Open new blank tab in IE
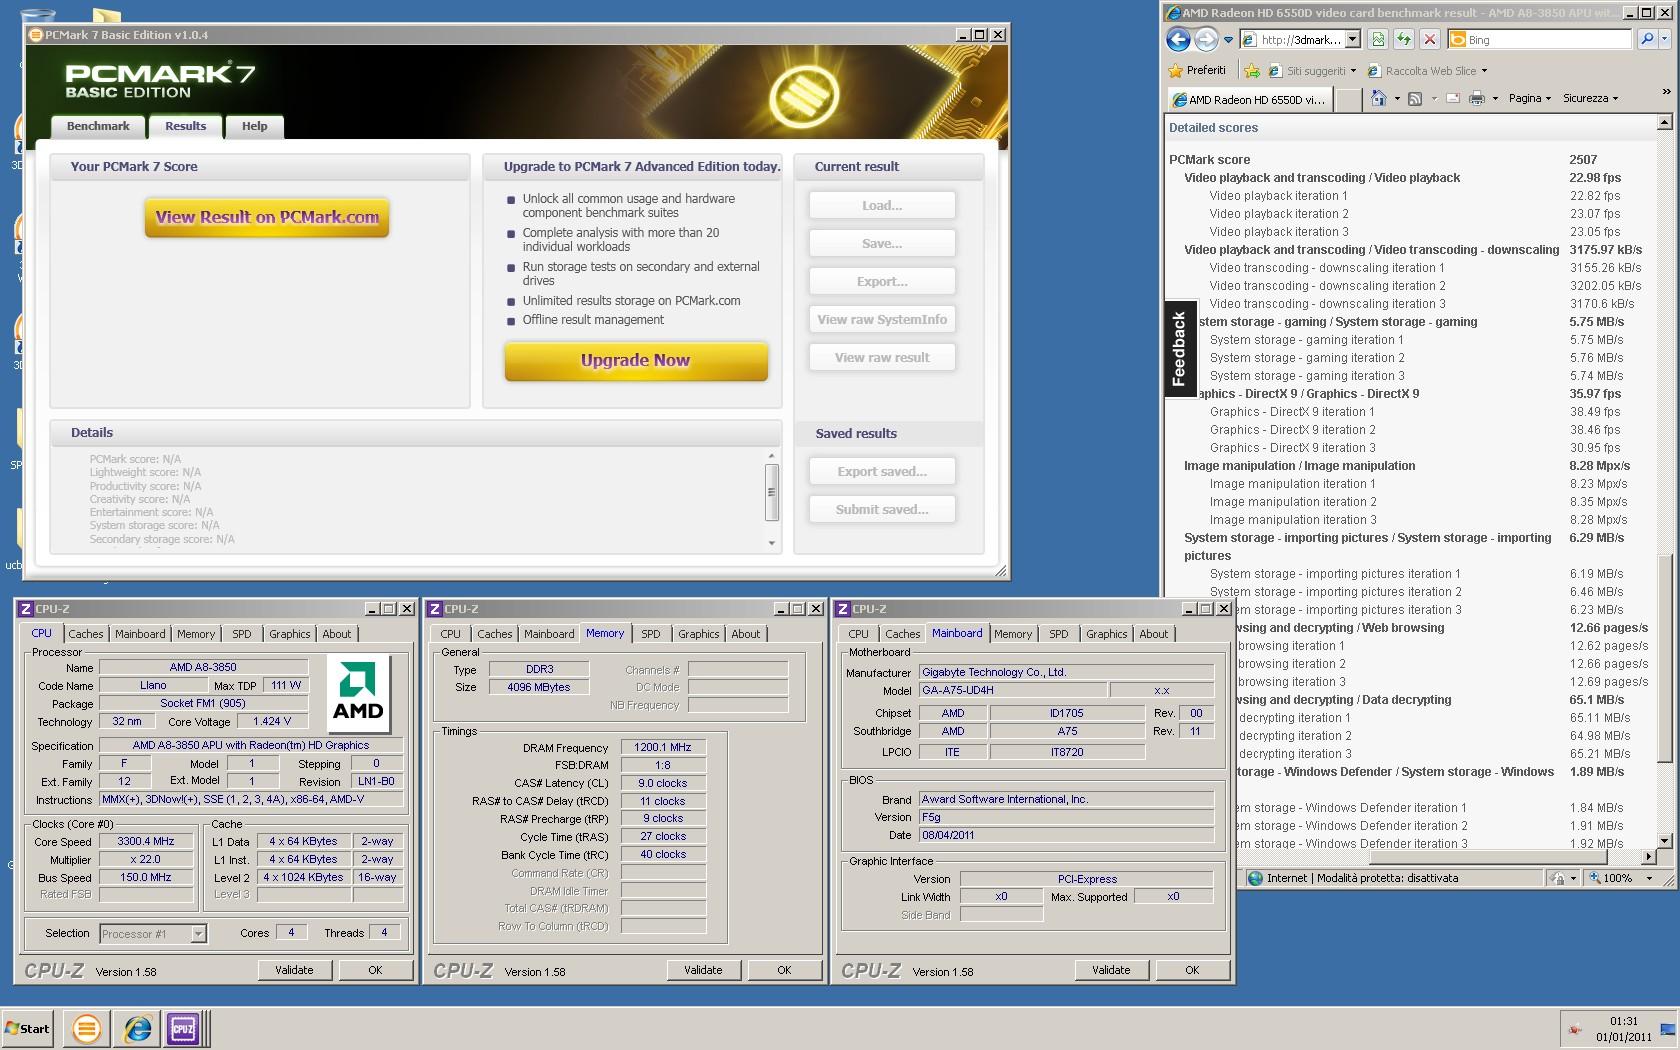 tap(1348, 99)
